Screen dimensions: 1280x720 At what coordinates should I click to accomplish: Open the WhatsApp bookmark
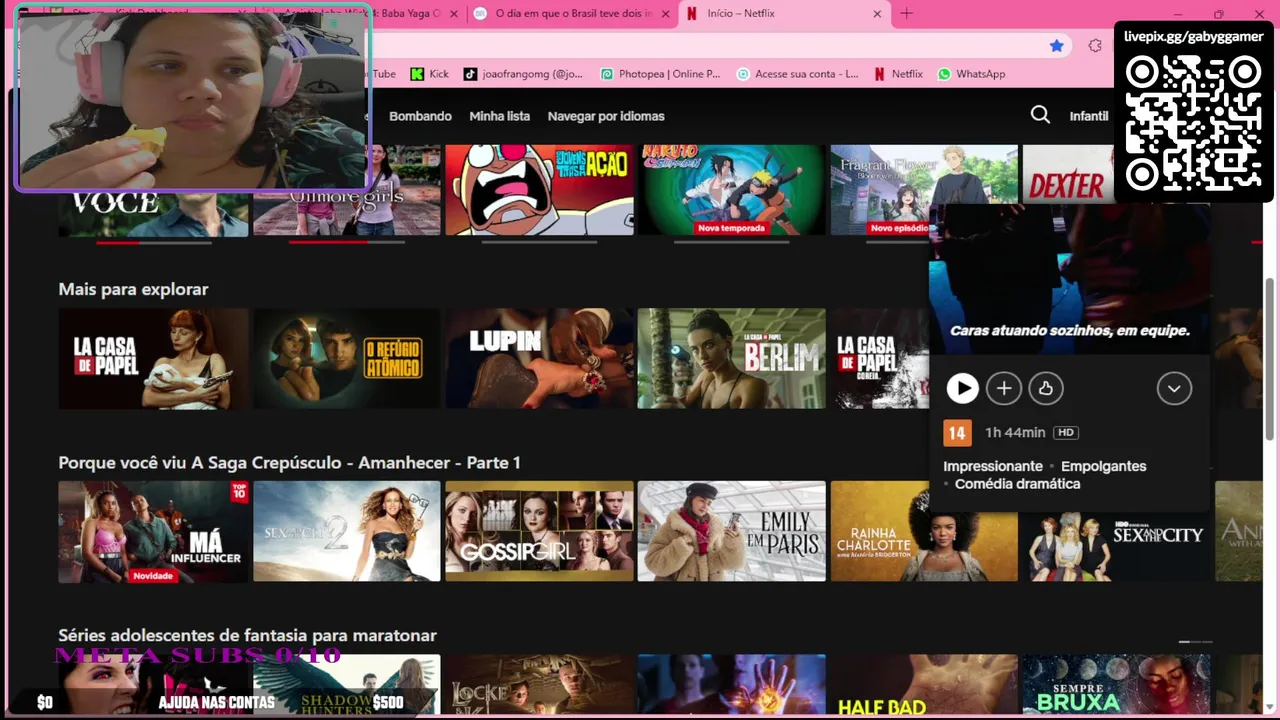coord(971,74)
